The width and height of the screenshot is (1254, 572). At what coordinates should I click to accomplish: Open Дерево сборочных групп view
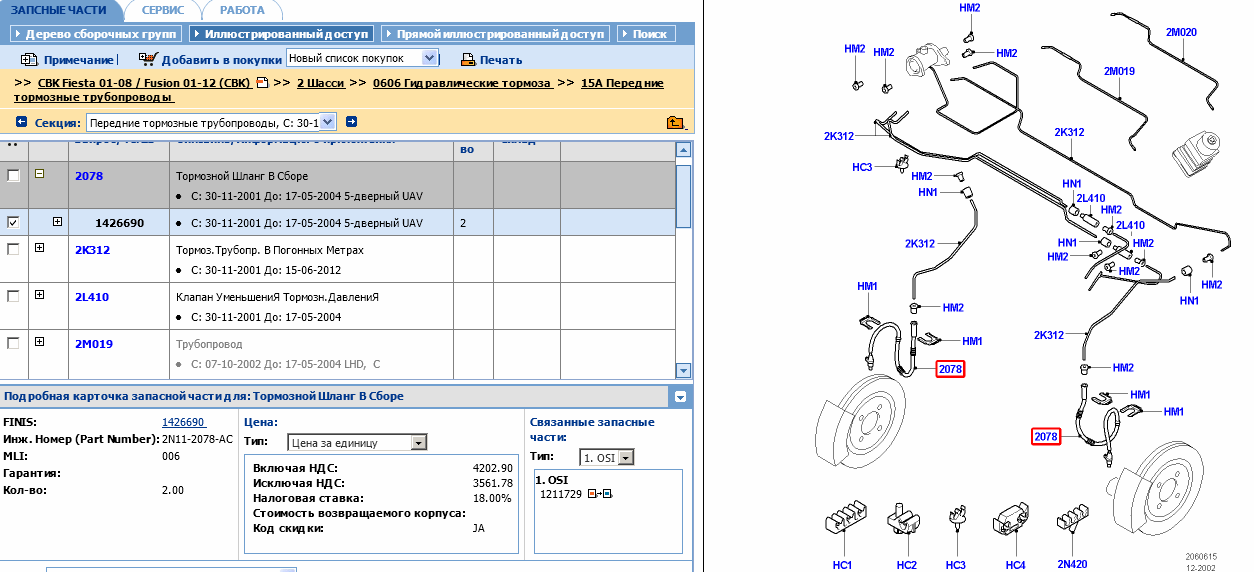[94, 34]
